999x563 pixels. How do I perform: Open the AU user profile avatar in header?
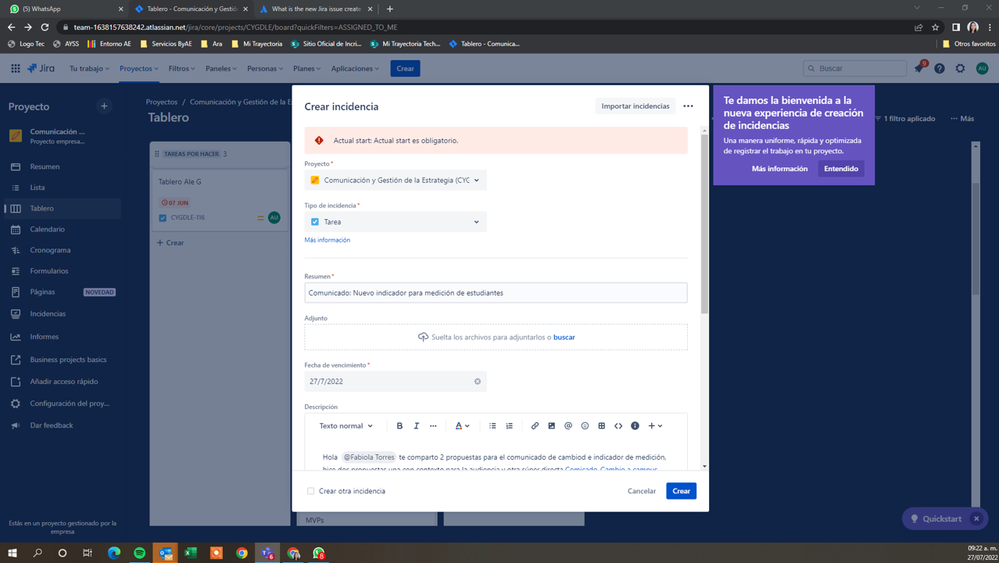(x=982, y=68)
